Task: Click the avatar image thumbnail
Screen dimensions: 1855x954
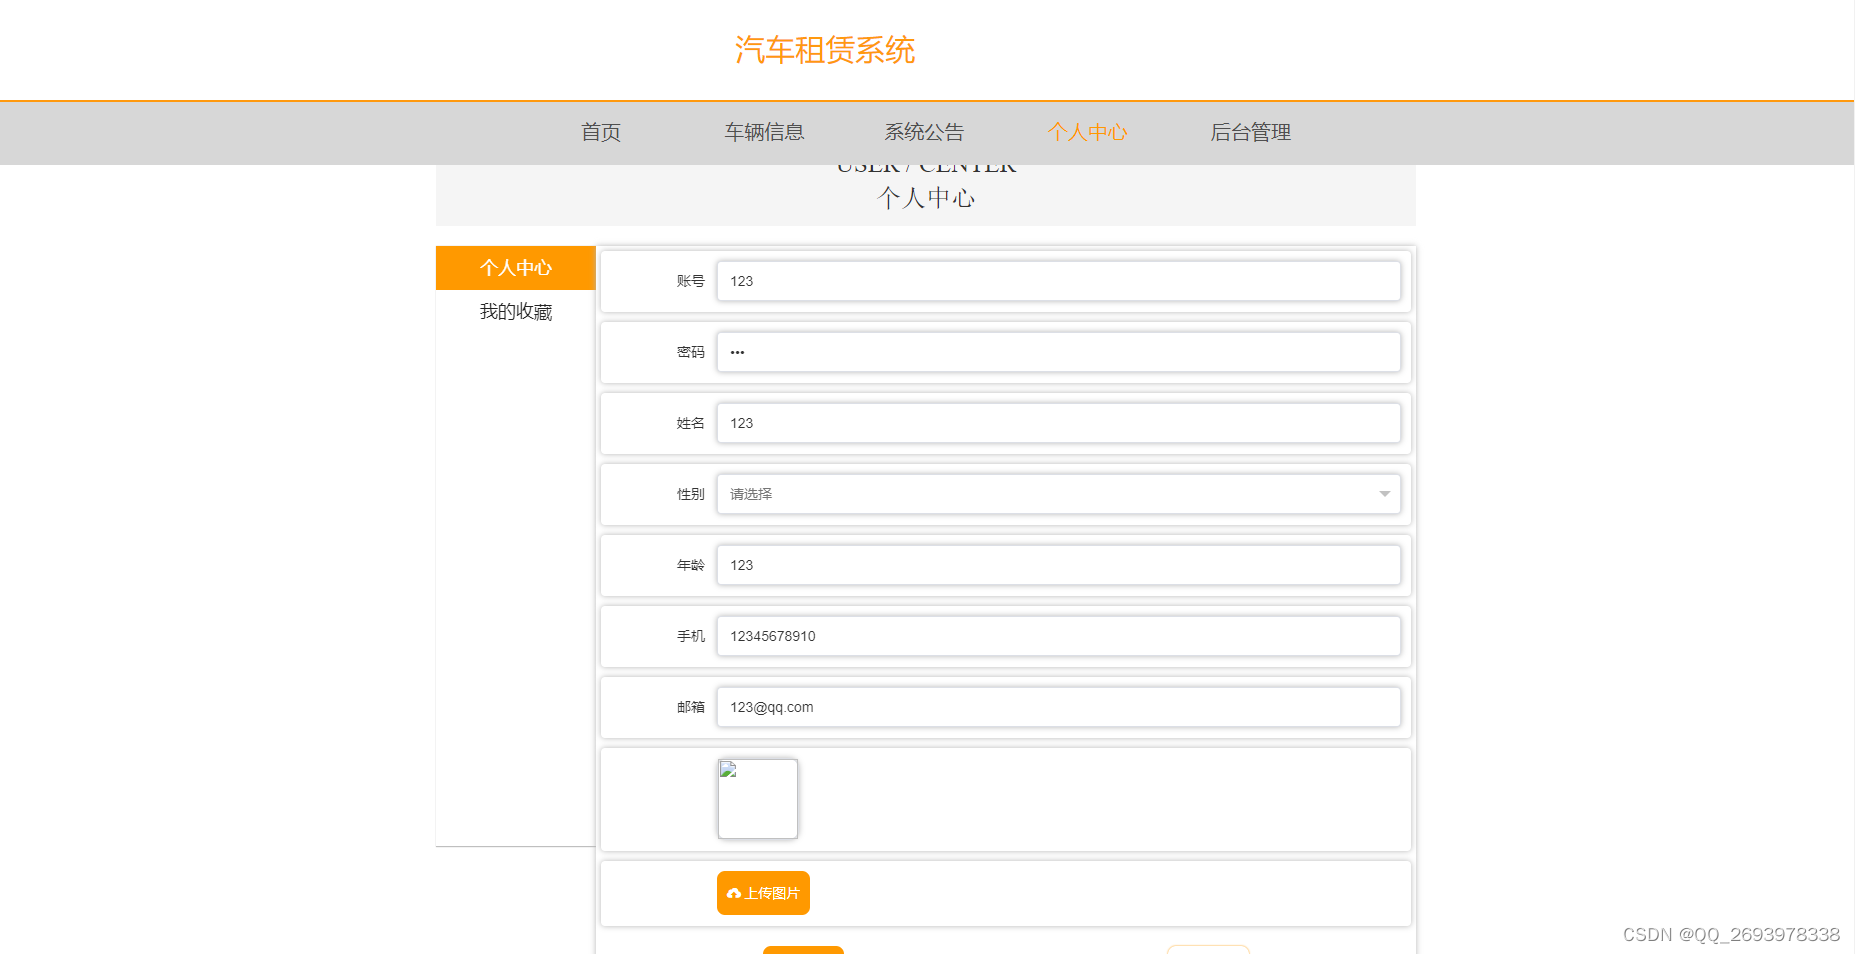Action: click(x=758, y=799)
